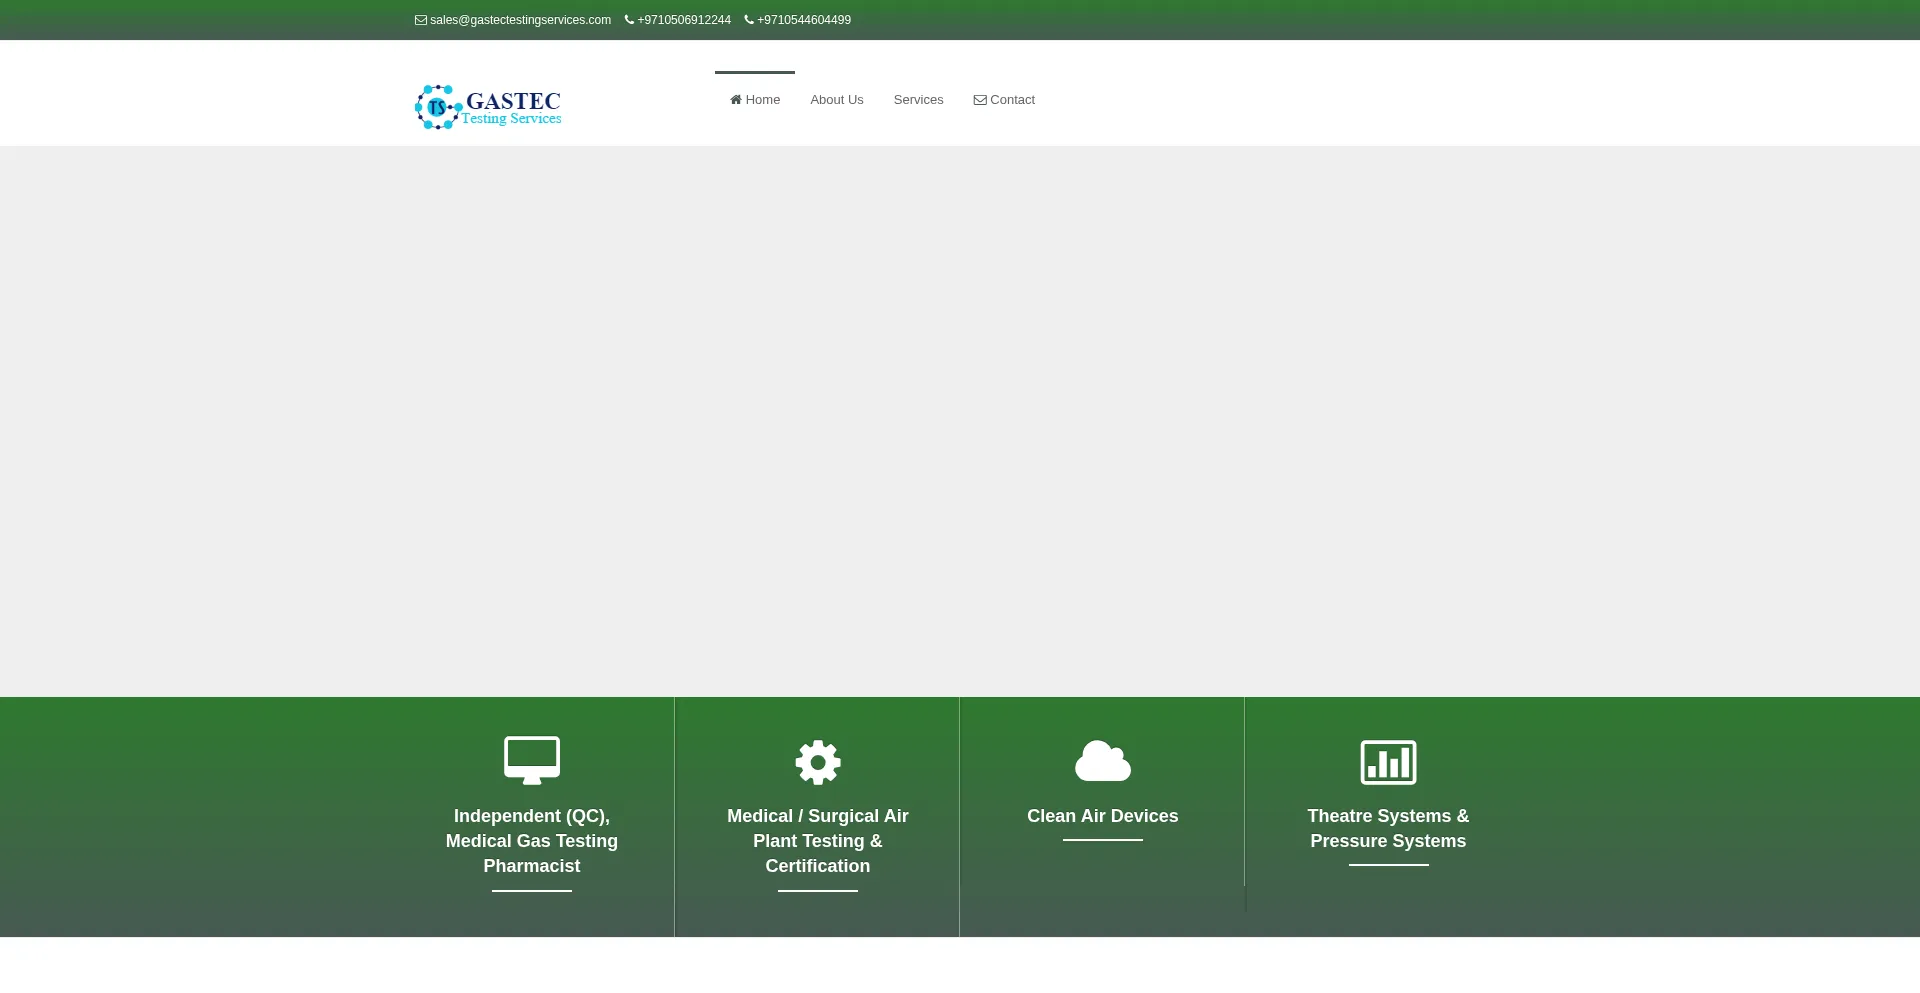Click the home icon next to Home menu

click(736, 99)
